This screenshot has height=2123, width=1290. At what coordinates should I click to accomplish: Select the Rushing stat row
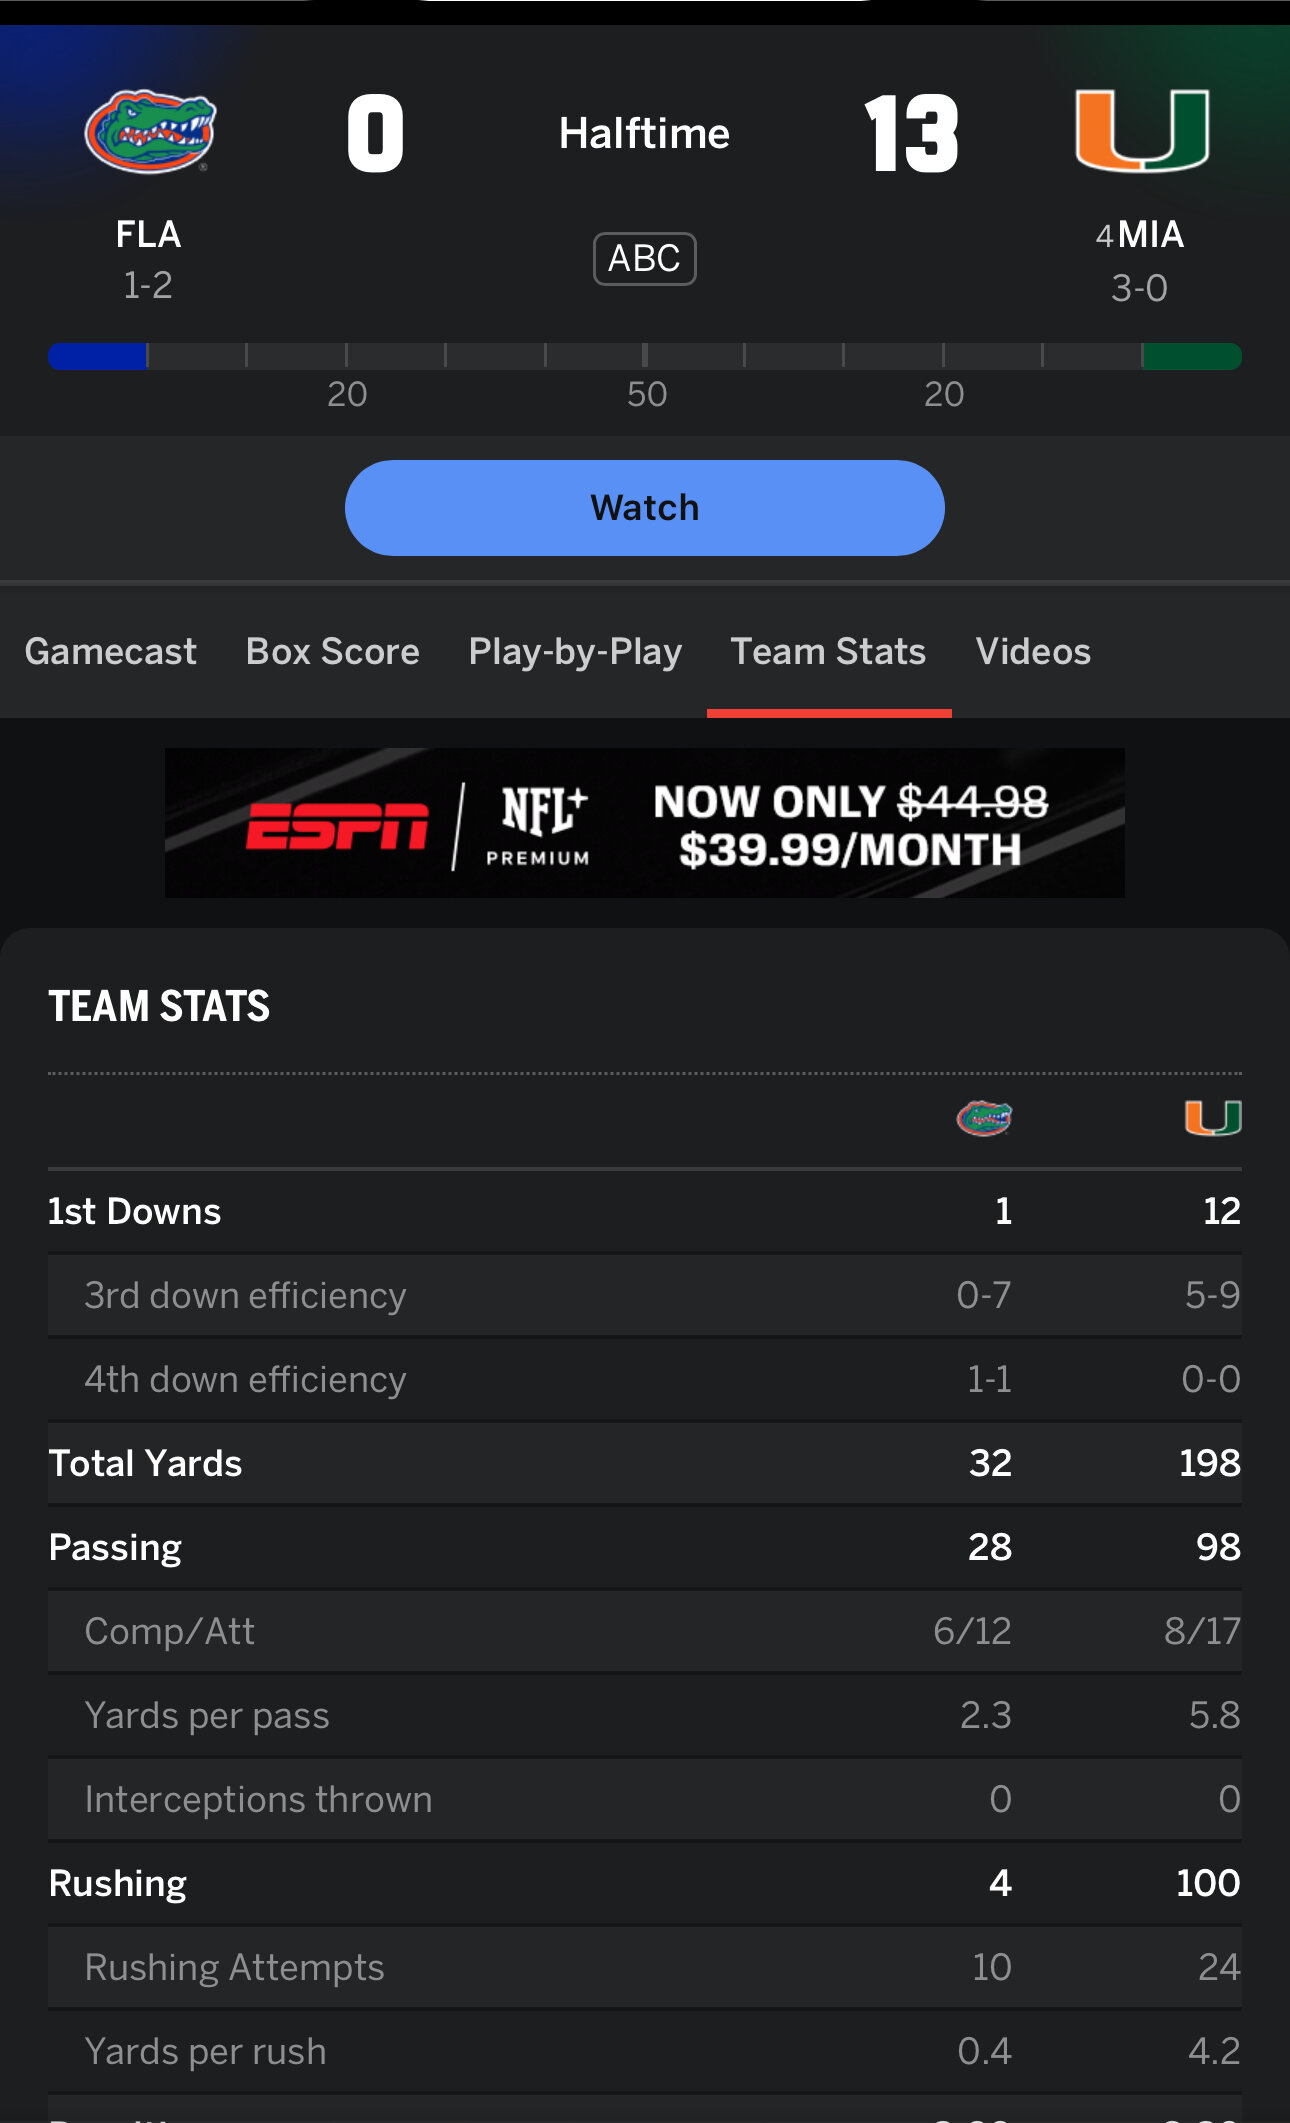(645, 1883)
